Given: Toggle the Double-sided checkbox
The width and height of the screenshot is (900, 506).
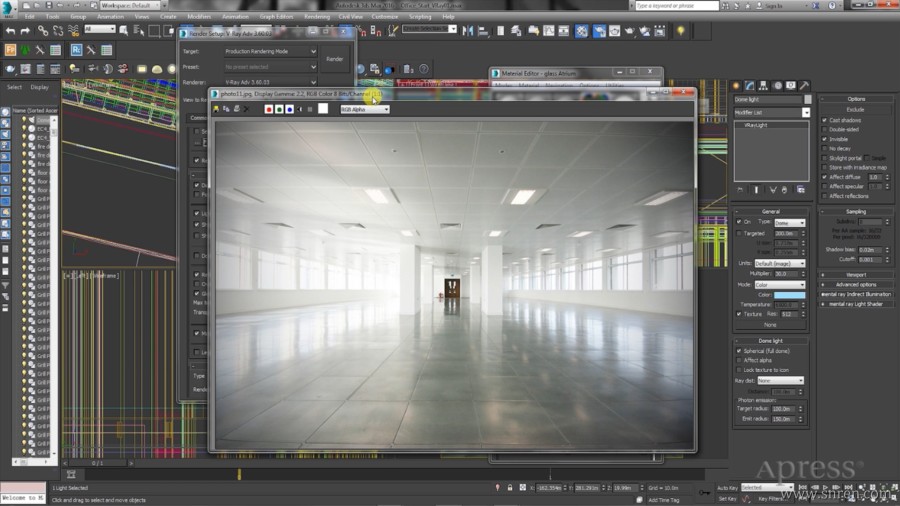Looking at the screenshot, I should (824, 130).
